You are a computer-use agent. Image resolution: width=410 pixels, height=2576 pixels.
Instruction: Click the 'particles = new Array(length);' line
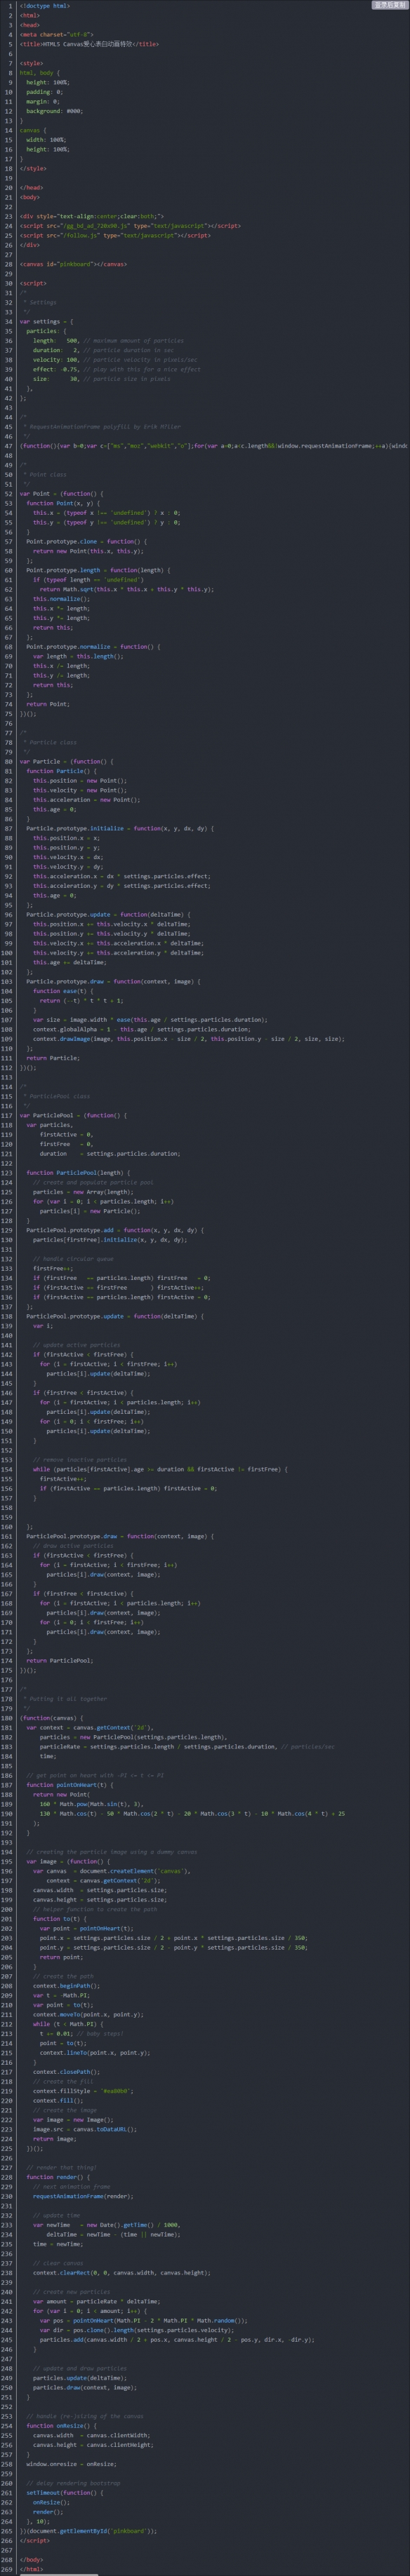coord(83,1192)
